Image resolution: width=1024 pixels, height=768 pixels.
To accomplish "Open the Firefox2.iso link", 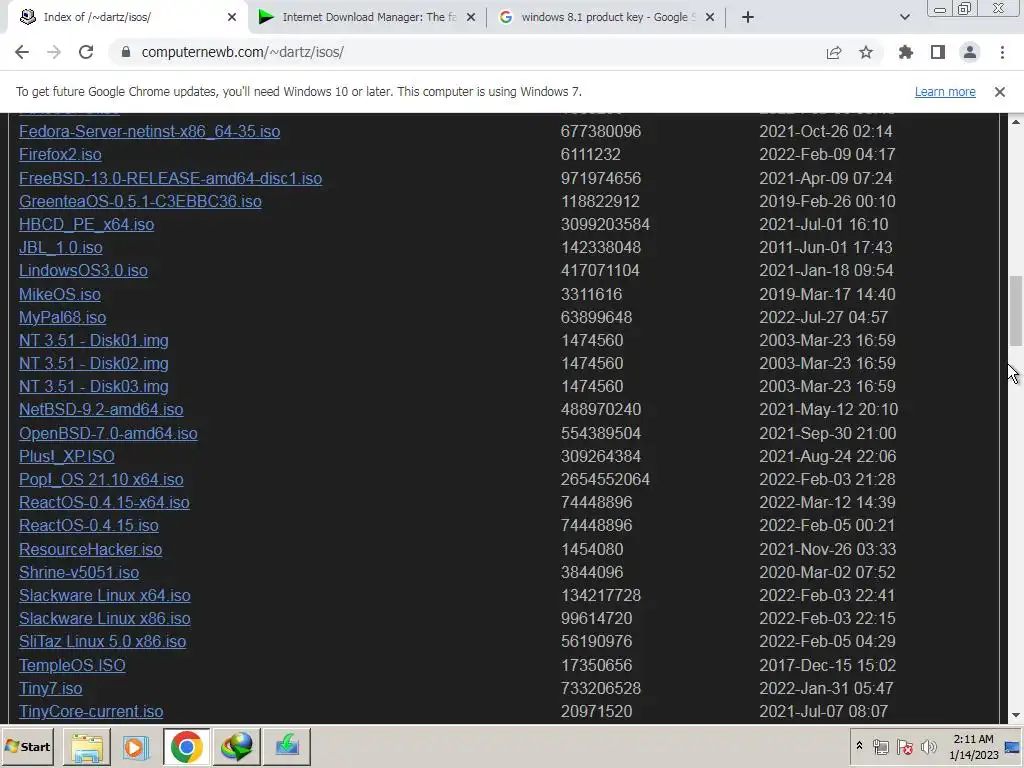I will tap(60, 154).
